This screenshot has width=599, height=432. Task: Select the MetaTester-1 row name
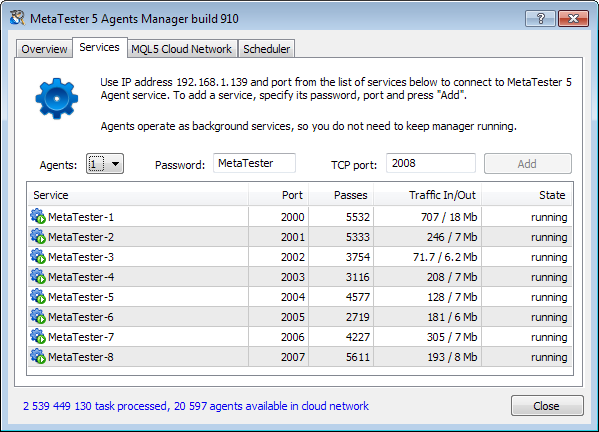(81, 217)
